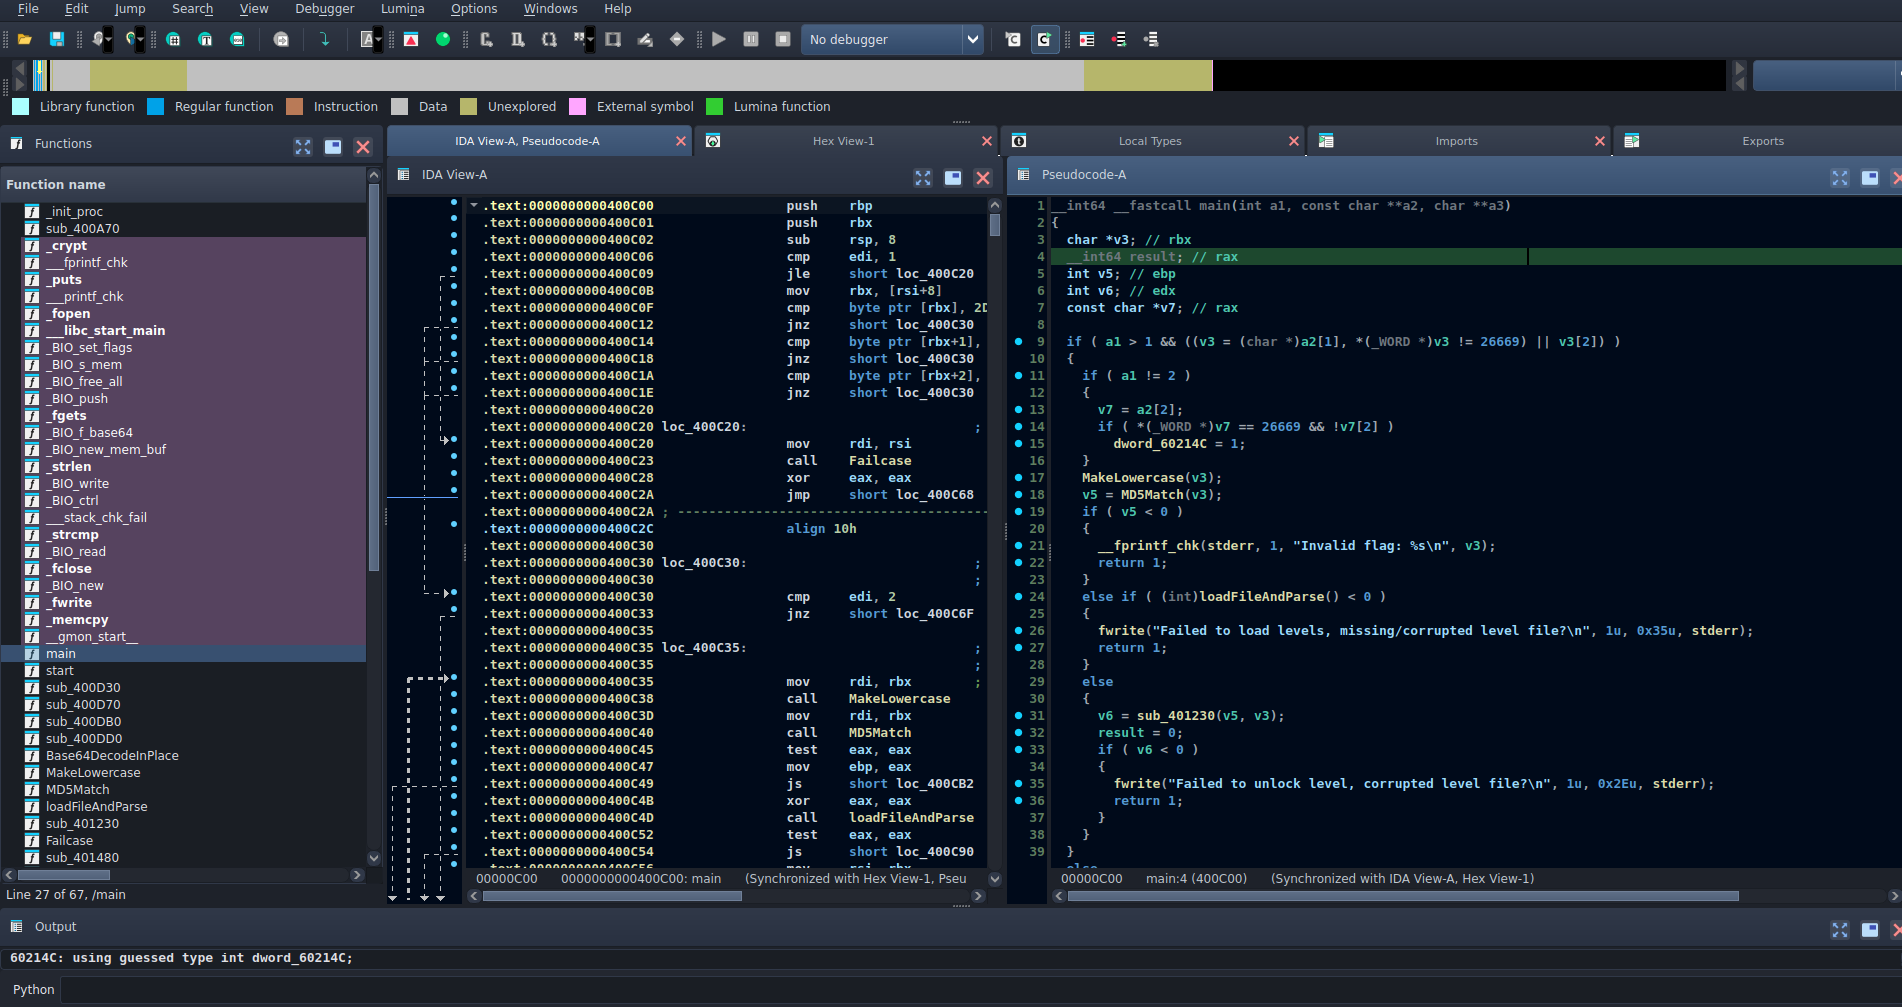Open the text style dropdown arrow
This screenshot has height=1007, width=1902.
[x=379, y=40]
